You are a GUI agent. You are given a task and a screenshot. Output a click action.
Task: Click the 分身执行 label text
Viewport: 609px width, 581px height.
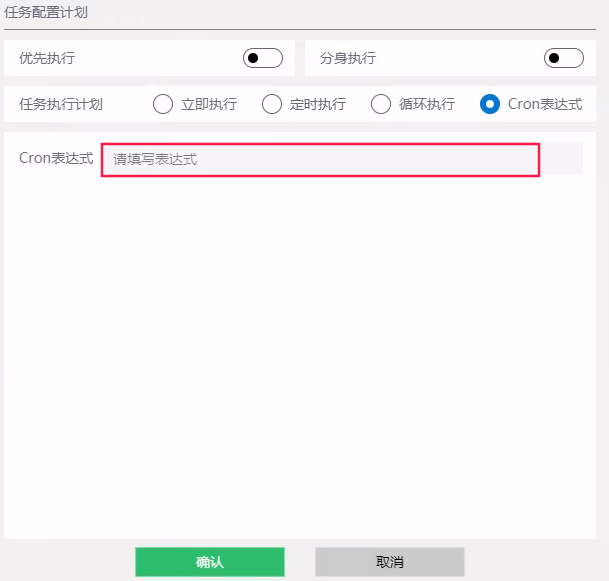348,58
